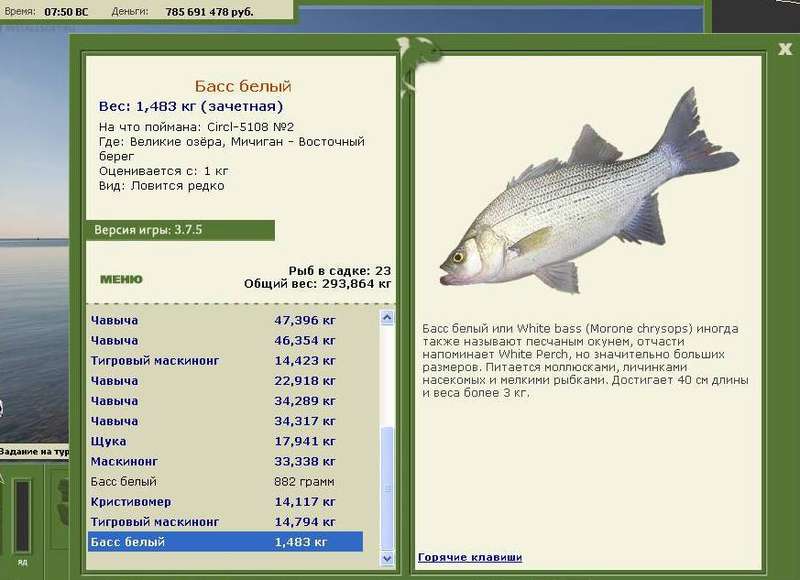
Task: Click the bait line Circl-5108 №2
Action: click(x=196, y=127)
